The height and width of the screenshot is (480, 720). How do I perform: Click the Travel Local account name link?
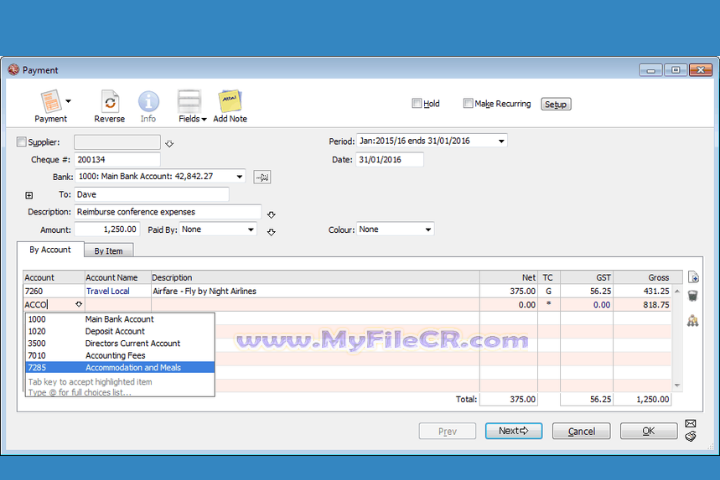(x=108, y=291)
